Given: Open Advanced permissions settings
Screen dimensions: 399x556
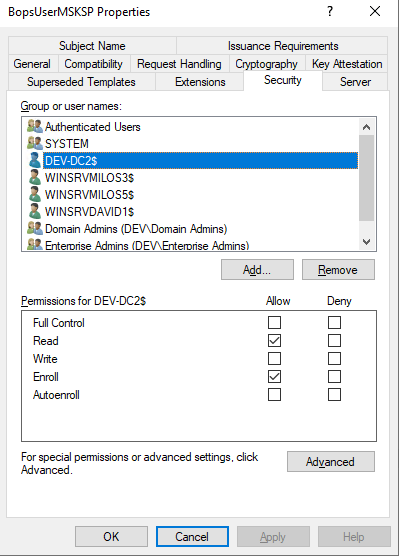Looking at the screenshot, I should pos(331,462).
